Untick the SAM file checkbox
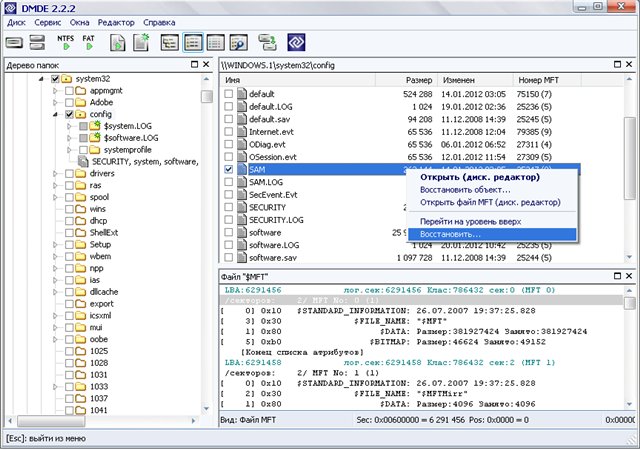This screenshot has width=640, height=450. (x=229, y=169)
